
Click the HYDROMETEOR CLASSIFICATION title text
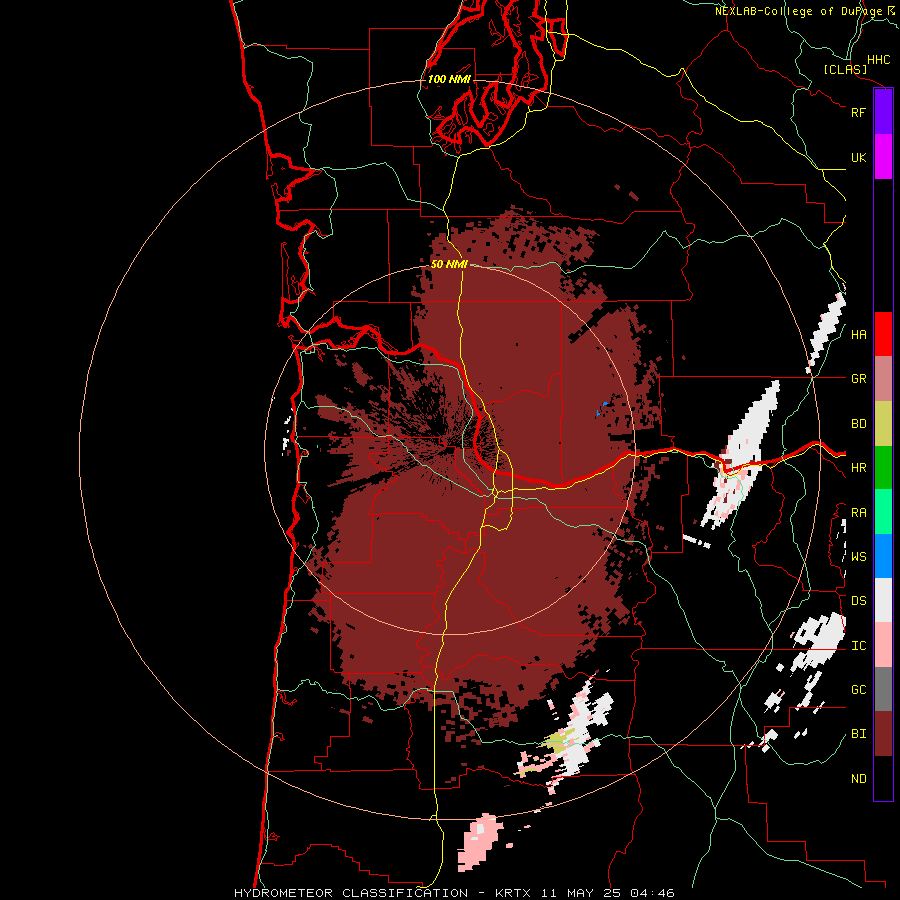click(351, 893)
